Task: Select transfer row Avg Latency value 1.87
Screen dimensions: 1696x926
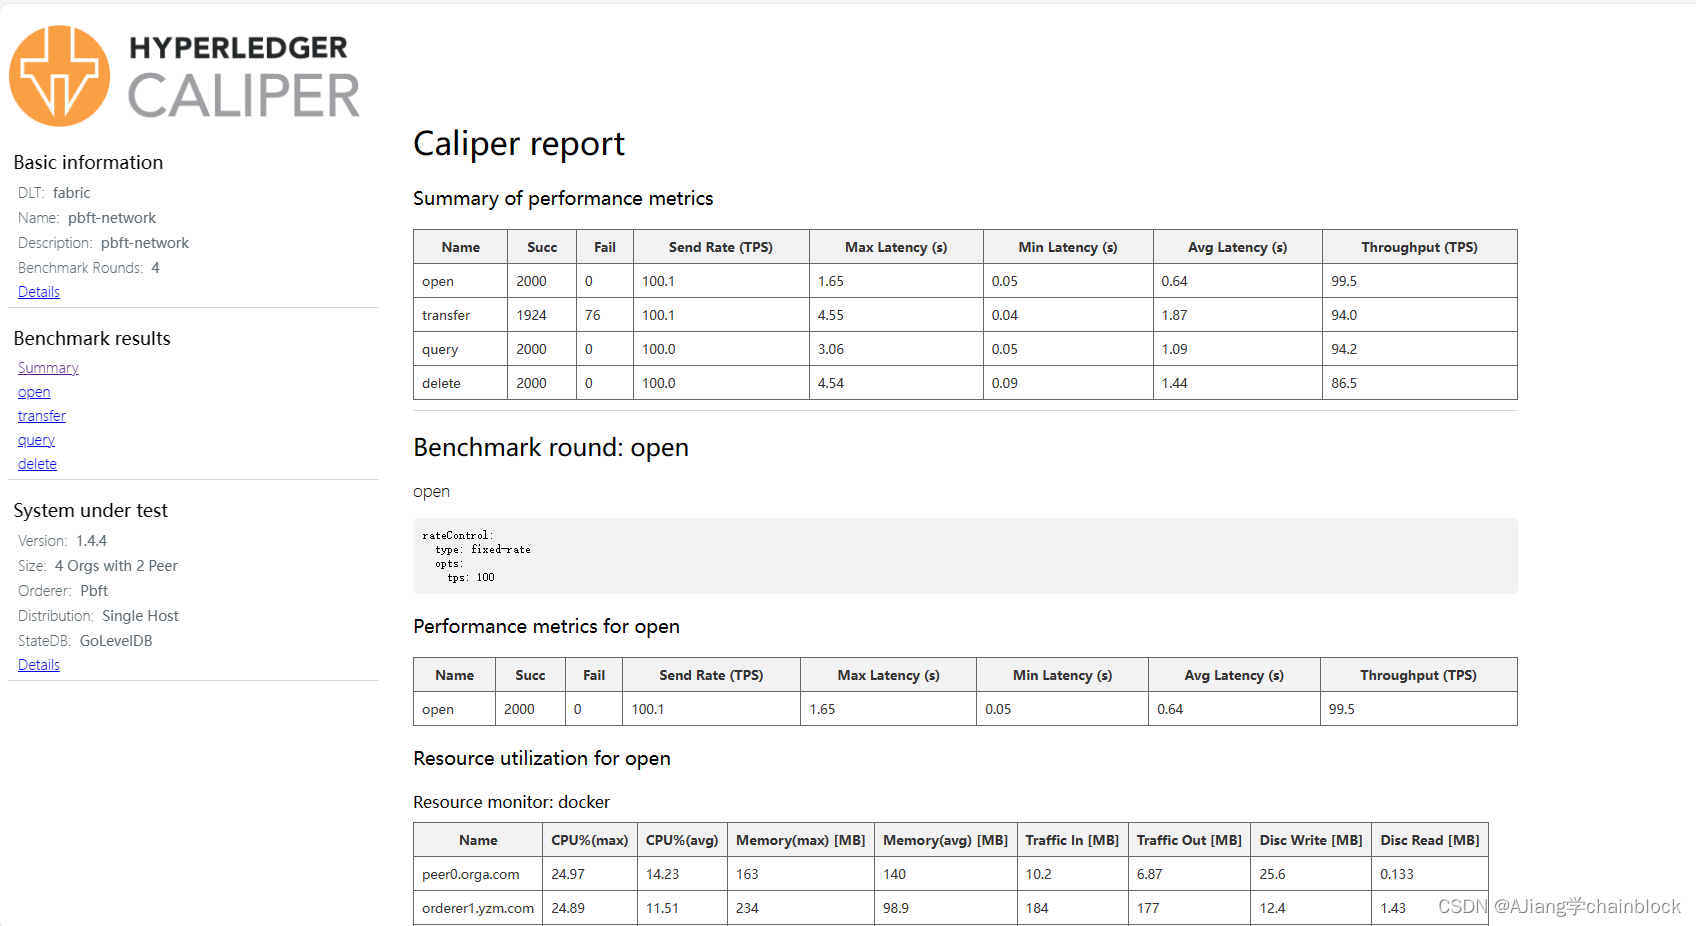Action: pos(1174,315)
